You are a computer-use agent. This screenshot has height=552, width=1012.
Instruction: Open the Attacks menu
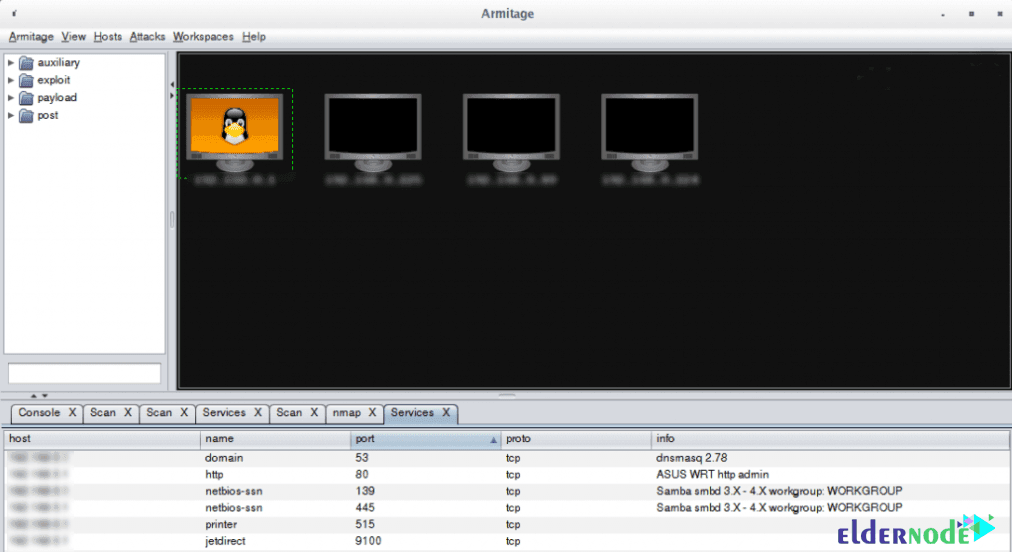click(147, 37)
